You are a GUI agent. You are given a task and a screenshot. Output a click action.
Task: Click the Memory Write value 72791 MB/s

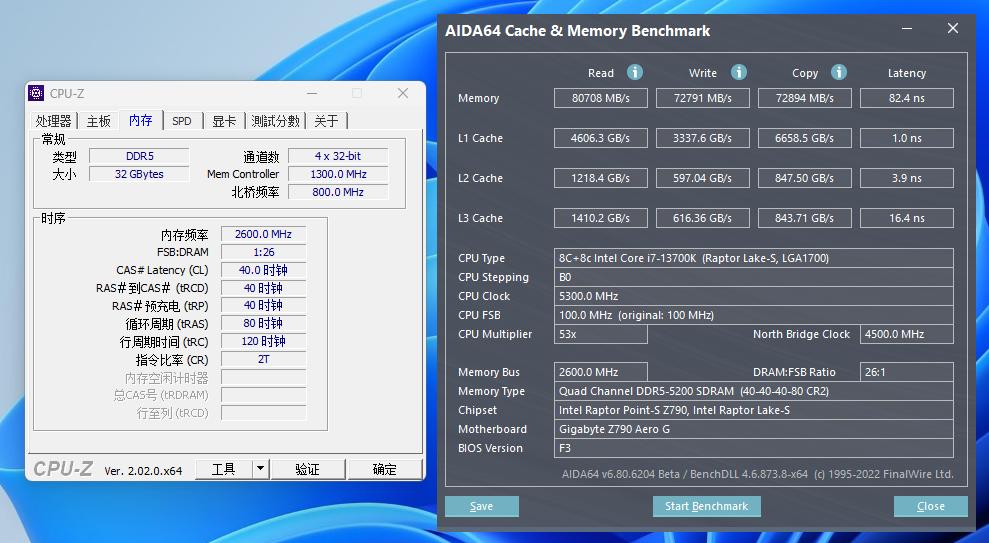(703, 98)
